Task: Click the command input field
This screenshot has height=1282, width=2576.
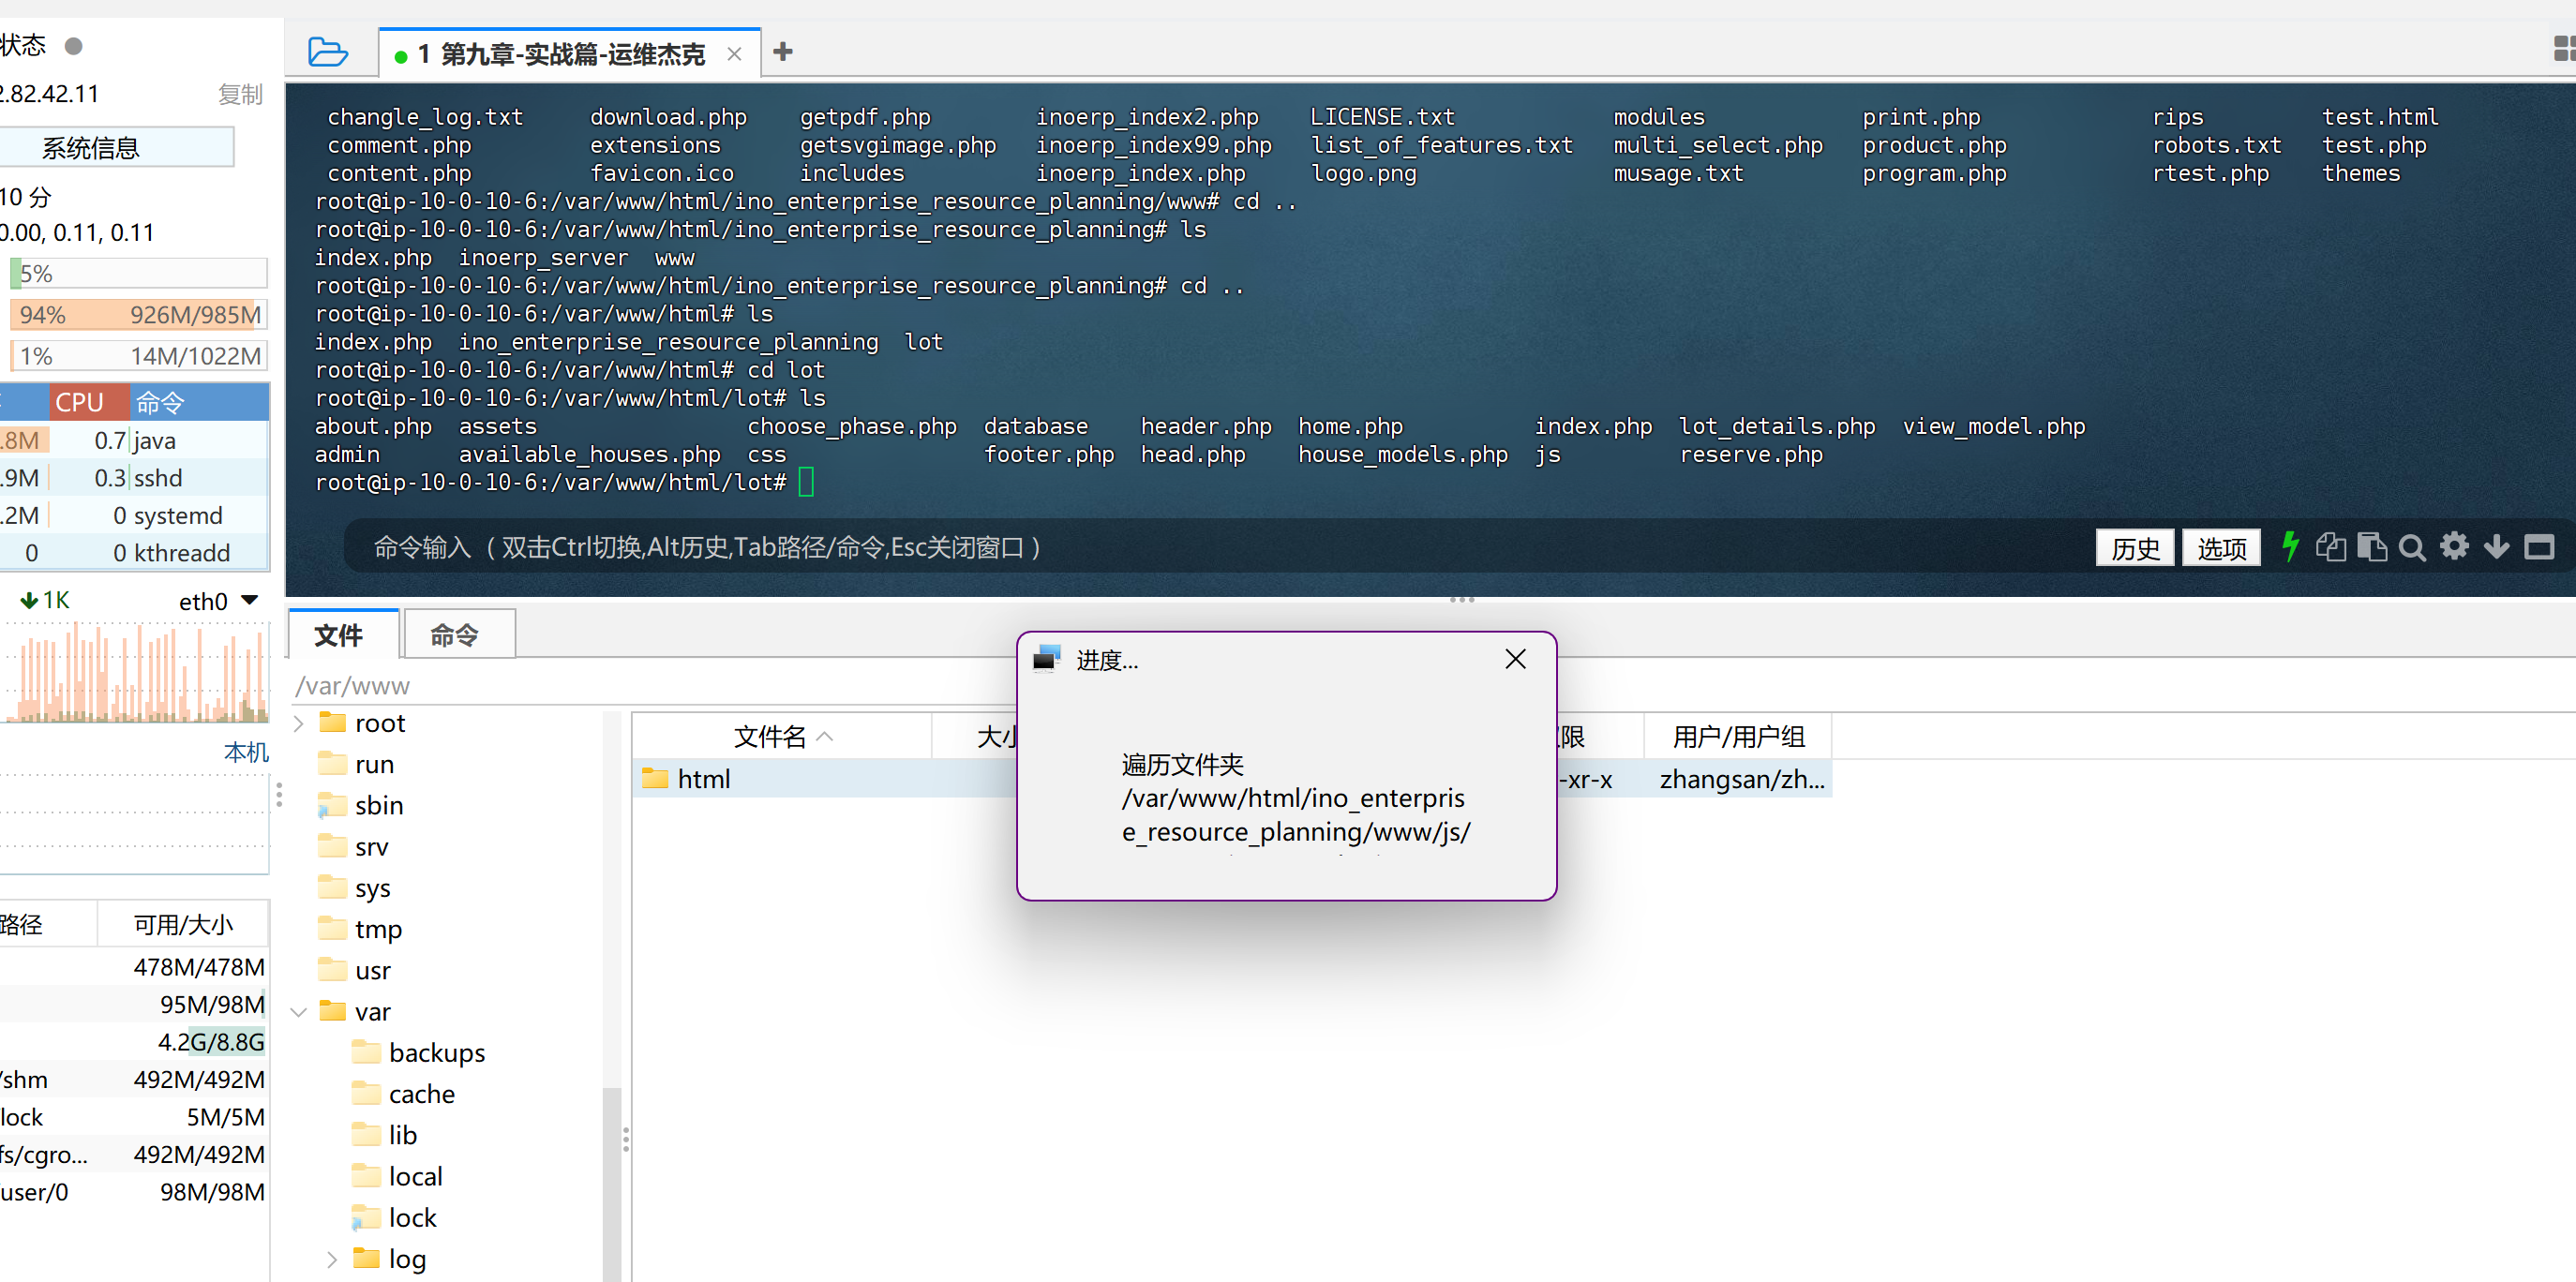Action: tap(1200, 547)
